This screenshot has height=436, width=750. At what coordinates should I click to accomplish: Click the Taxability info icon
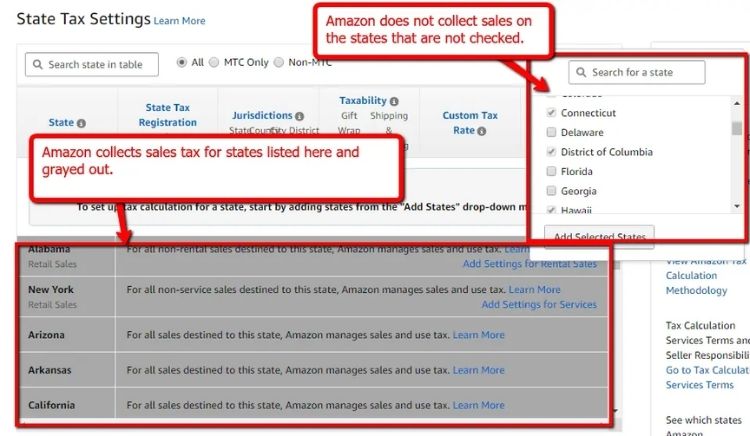(x=394, y=101)
